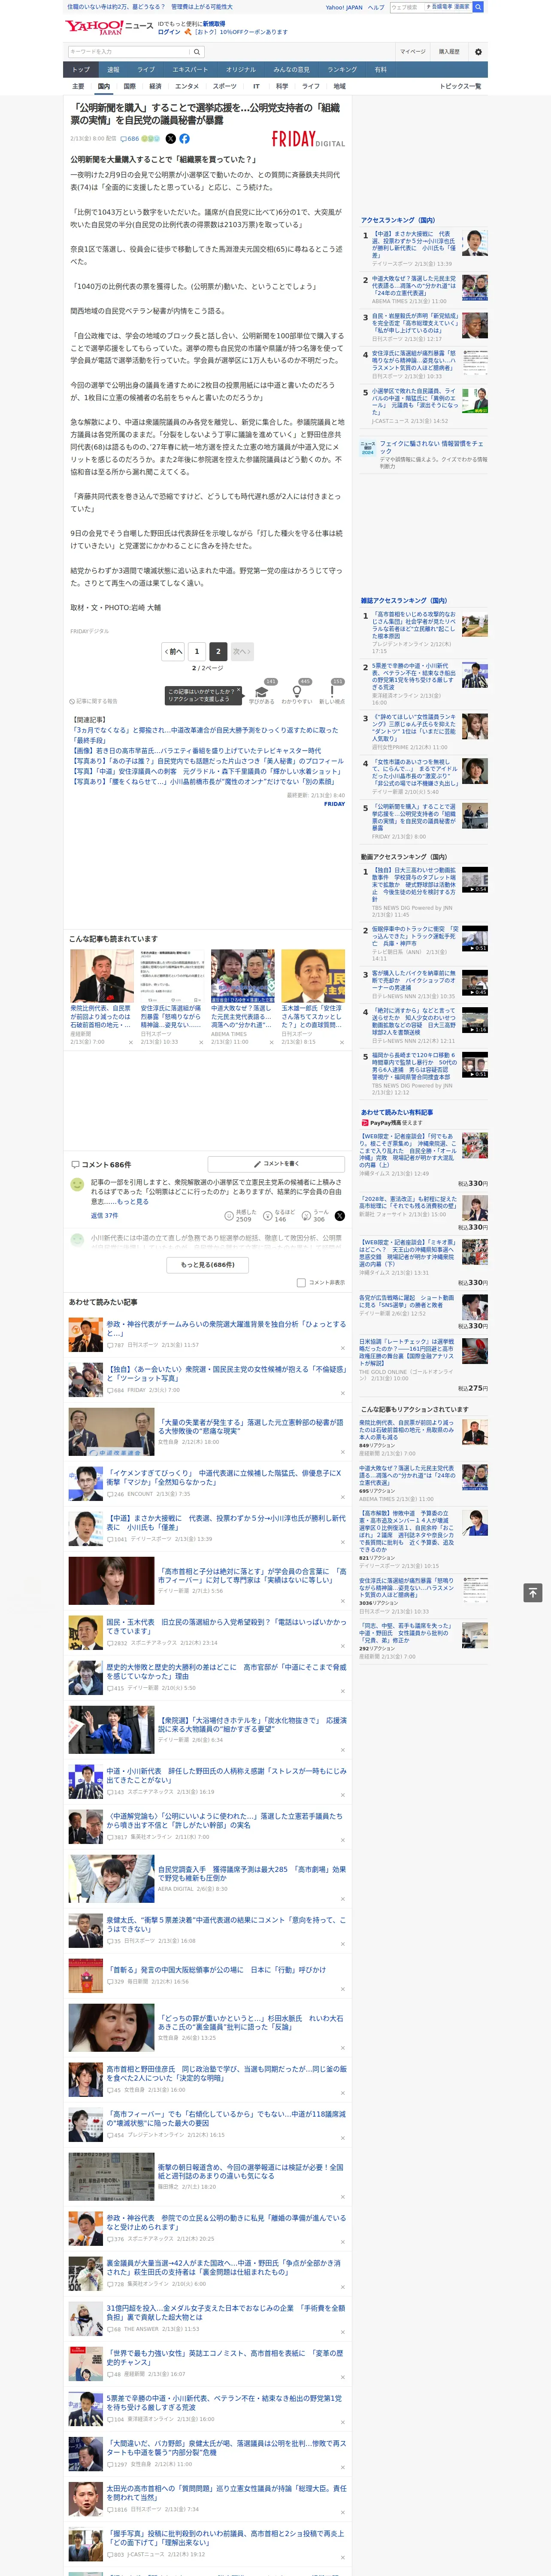
Task: Click the ログイン link
Action: (x=169, y=32)
